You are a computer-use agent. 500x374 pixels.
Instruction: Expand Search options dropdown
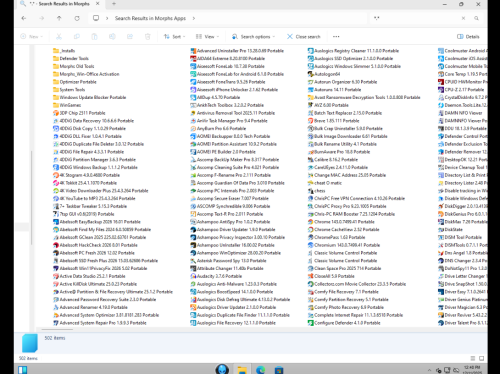(253, 37)
